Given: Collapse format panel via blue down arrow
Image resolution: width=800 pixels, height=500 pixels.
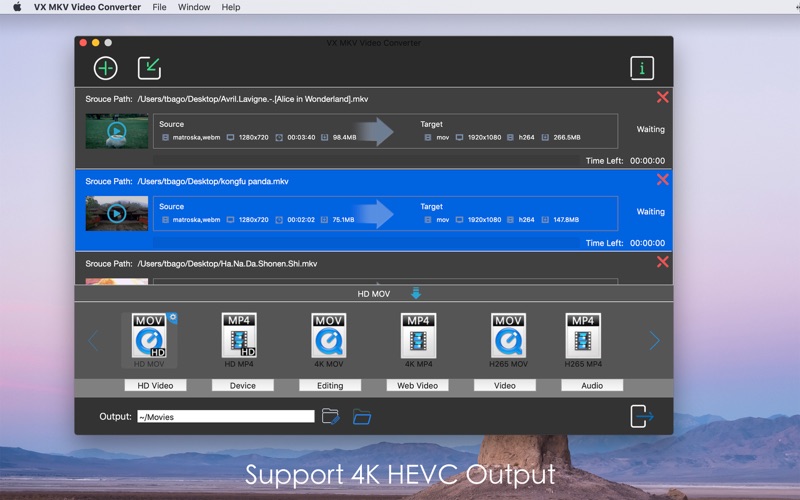Looking at the screenshot, I should (x=416, y=293).
